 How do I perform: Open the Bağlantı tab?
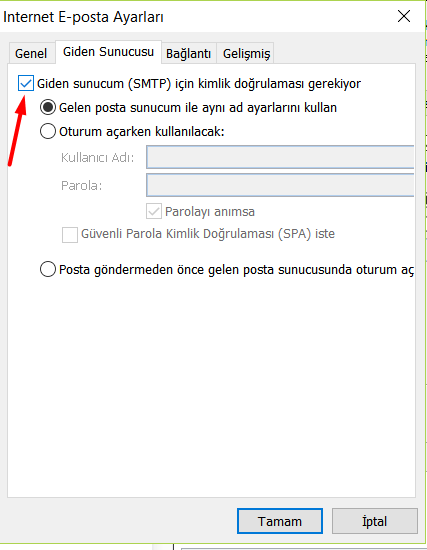pos(188,53)
